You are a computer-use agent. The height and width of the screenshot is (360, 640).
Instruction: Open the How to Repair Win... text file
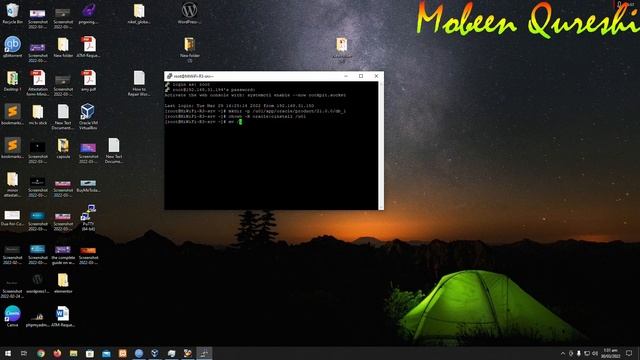pyautogui.click(x=139, y=83)
